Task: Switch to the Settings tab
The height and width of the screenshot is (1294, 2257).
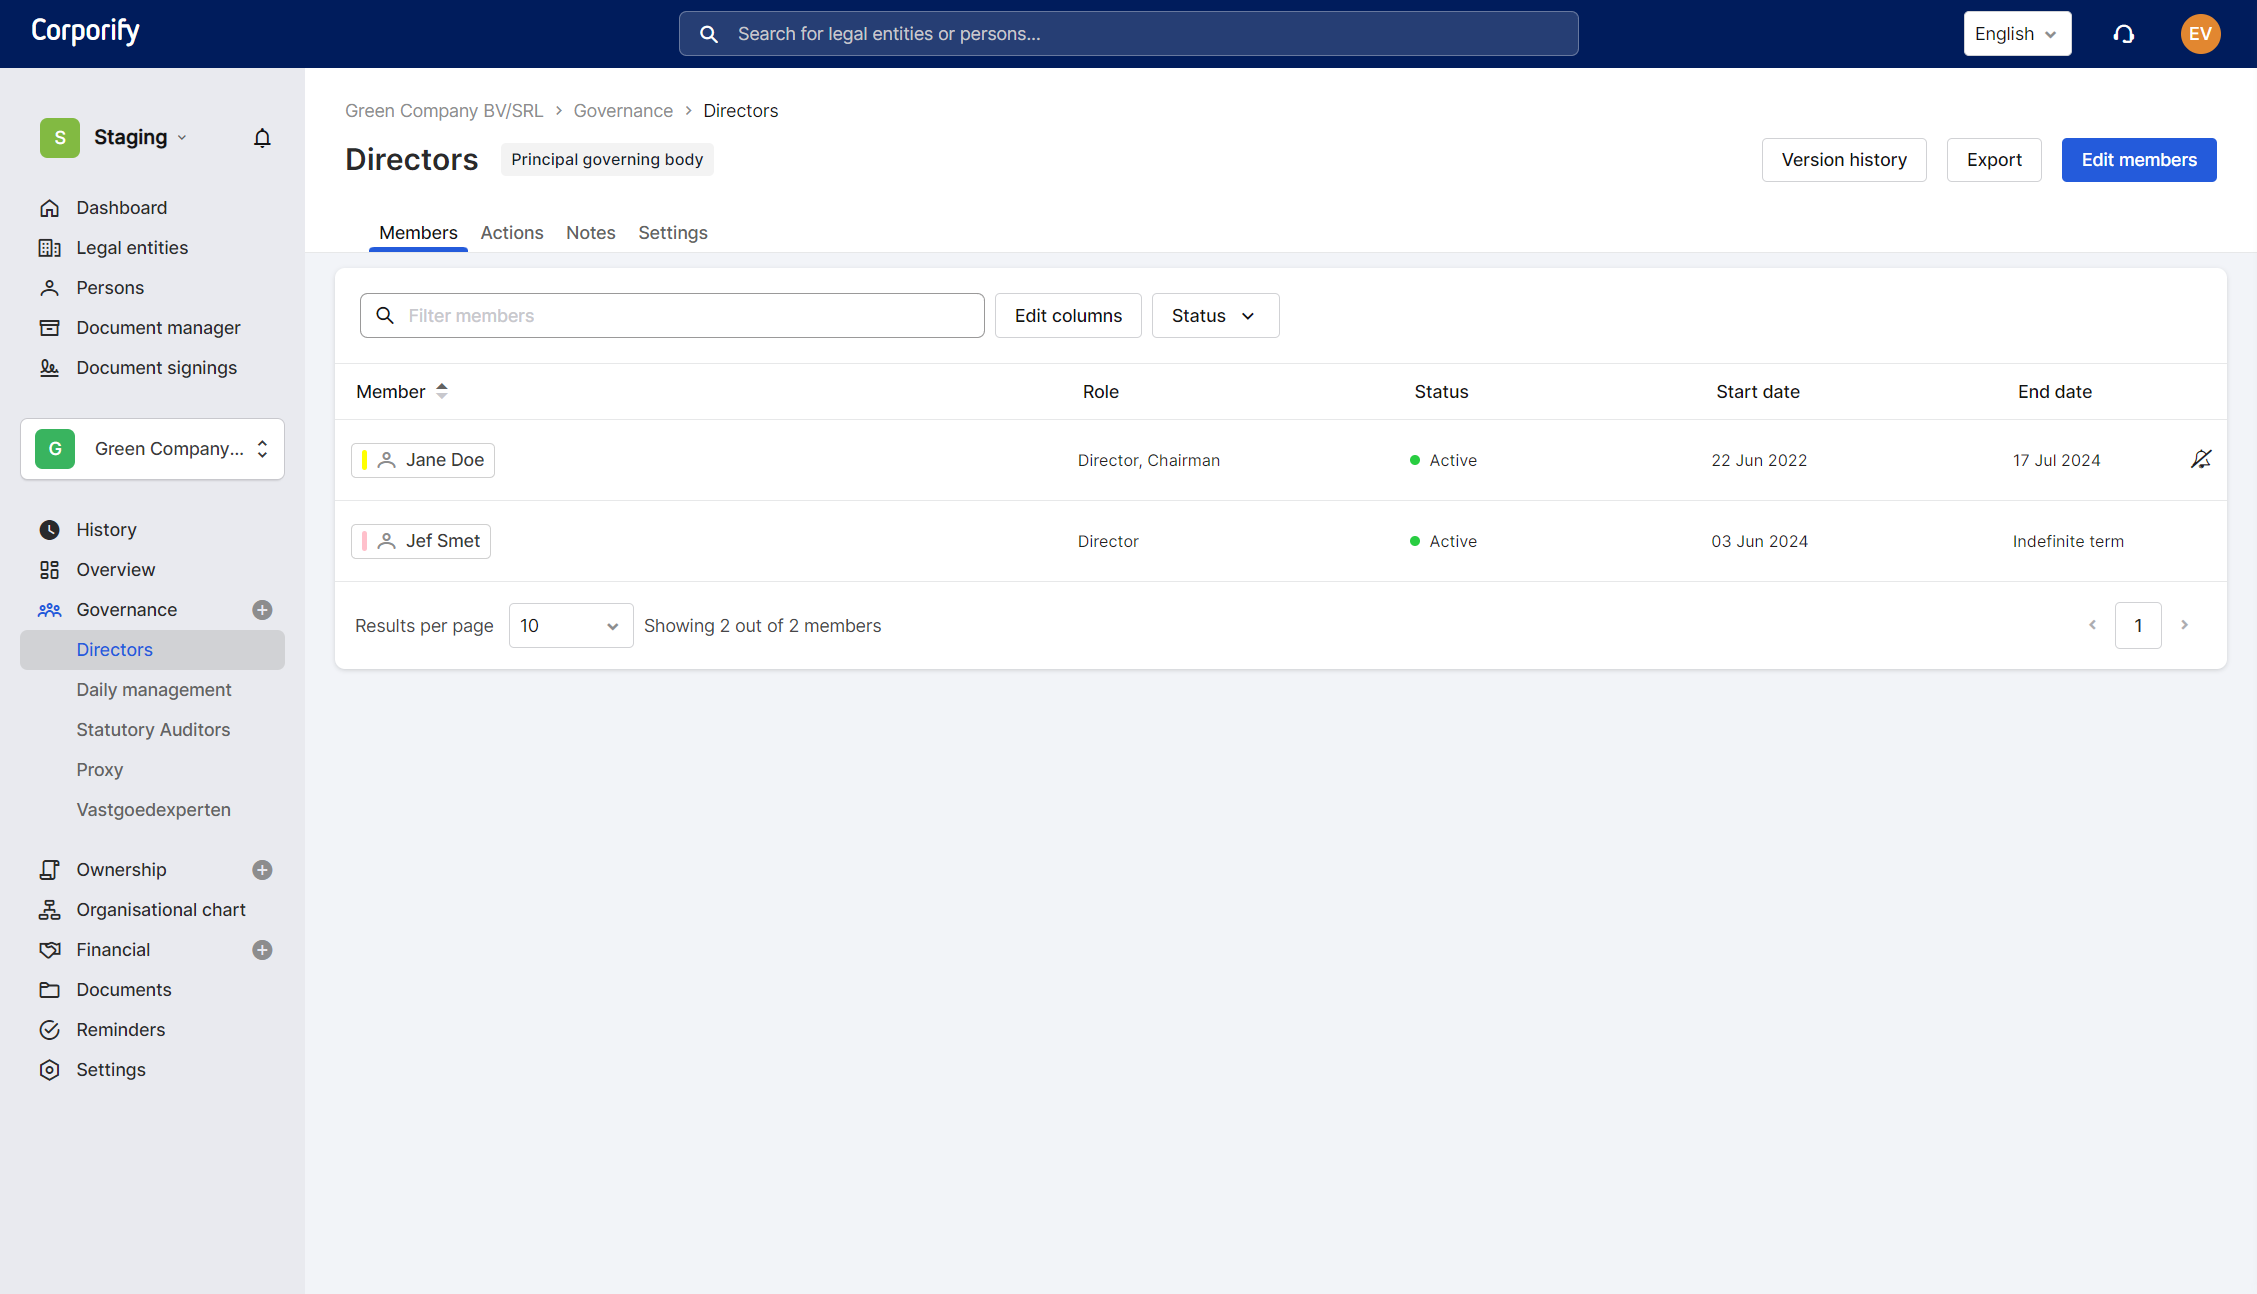Action: pyautogui.click(x=672, y=233)
